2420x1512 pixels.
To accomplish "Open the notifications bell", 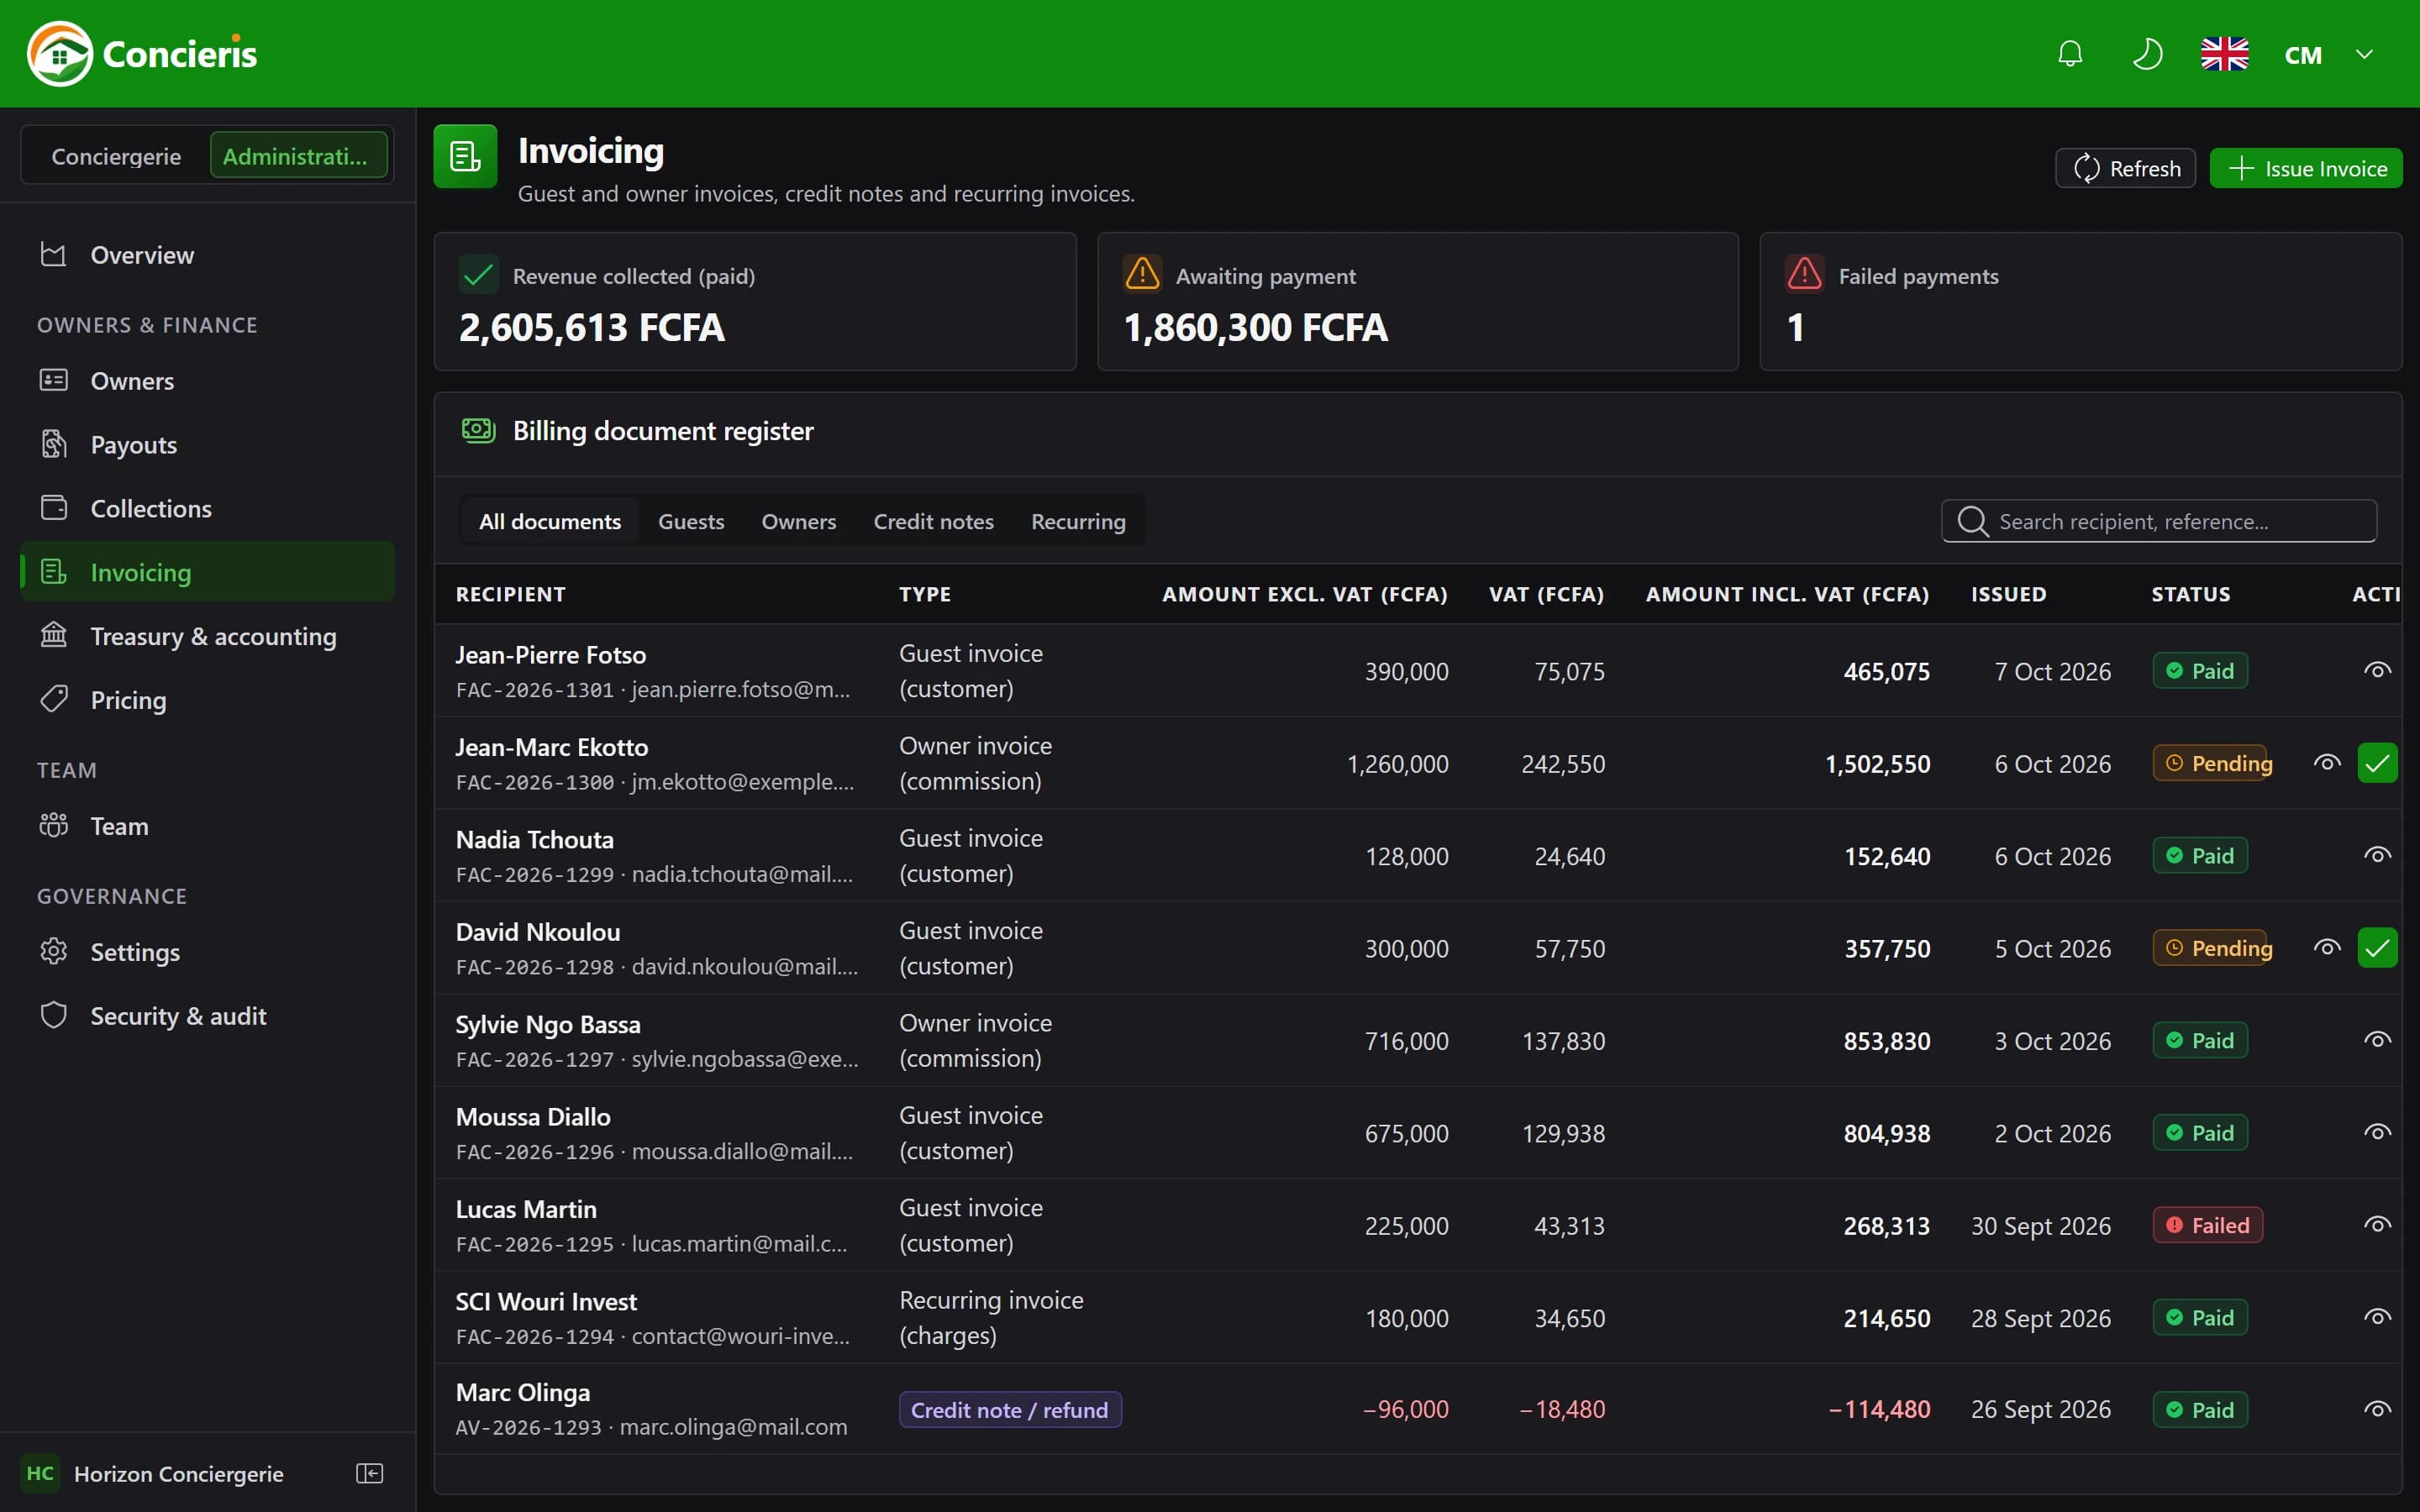I will [2070, 54].
